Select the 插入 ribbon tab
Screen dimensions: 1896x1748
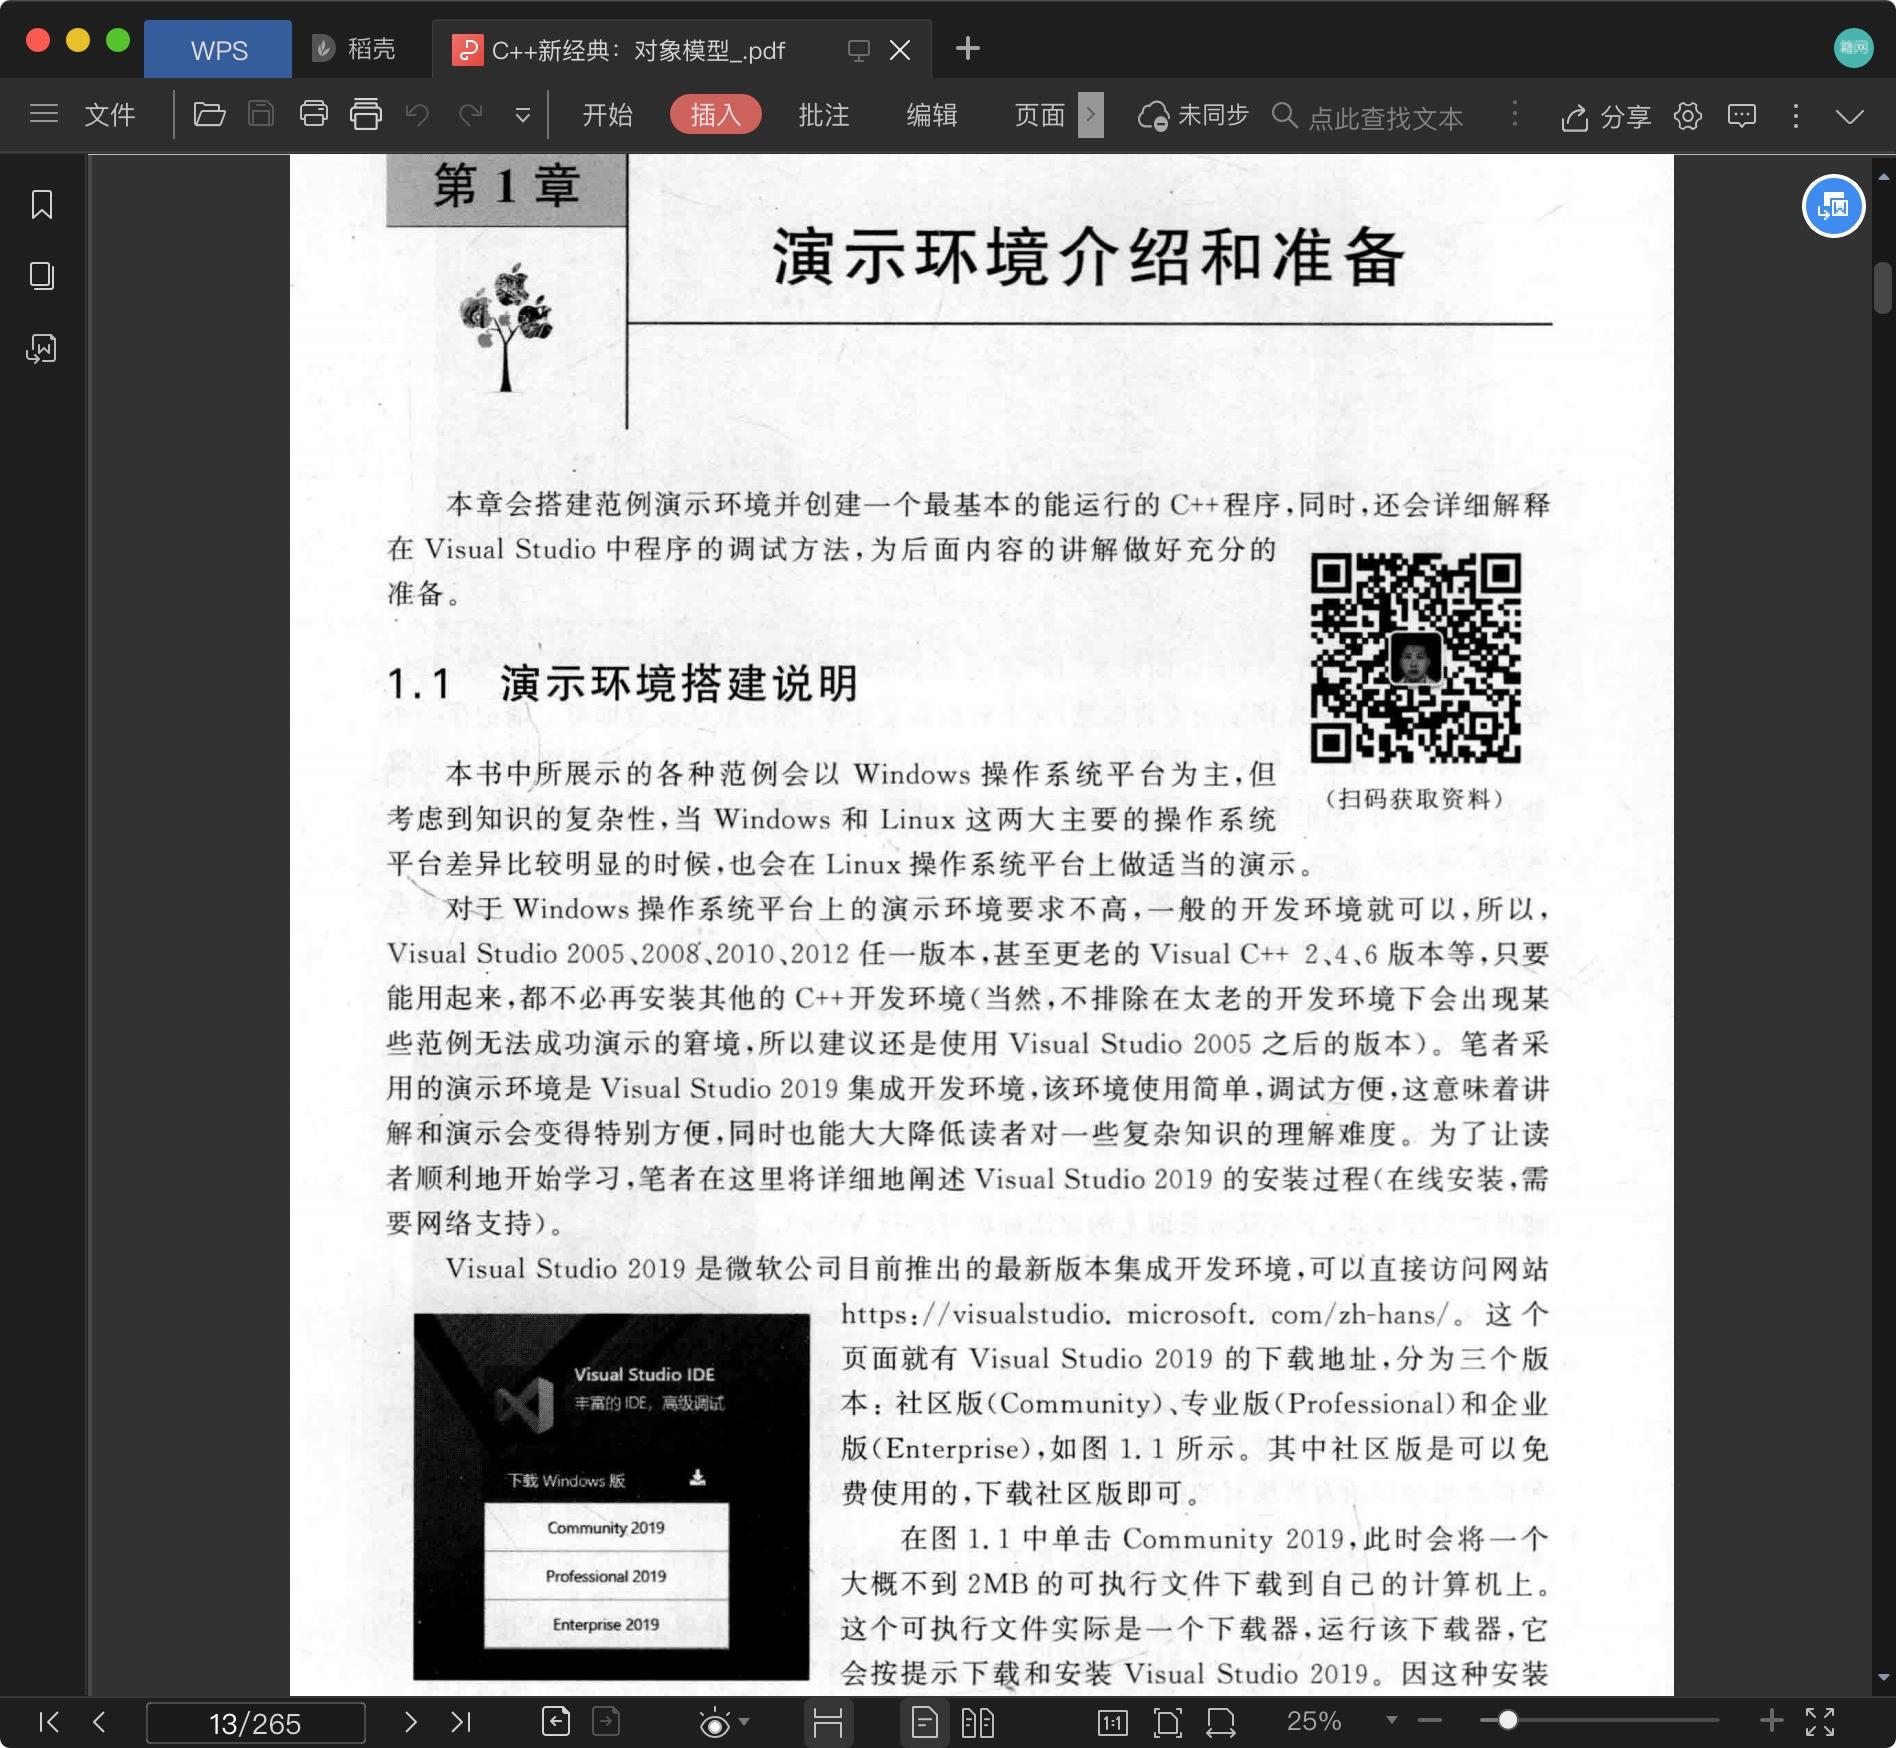click(716, 115)
